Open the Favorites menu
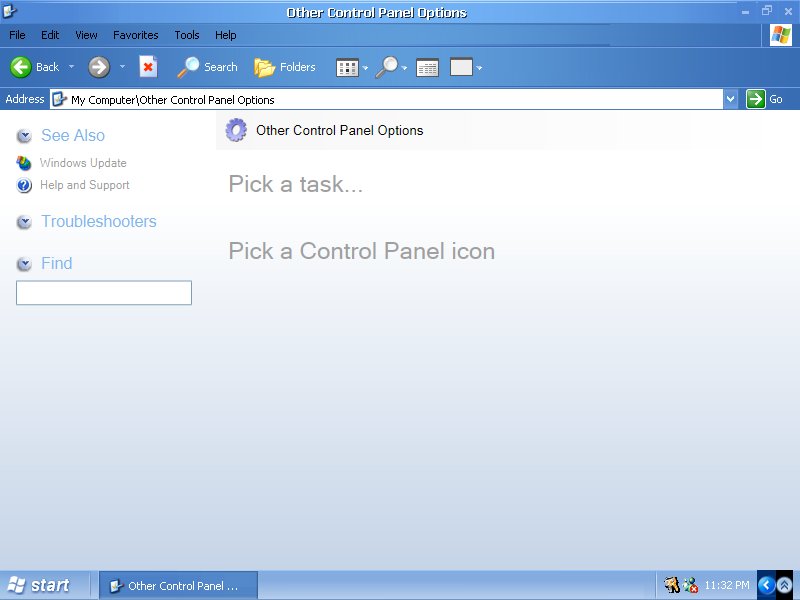 [135, 35]
